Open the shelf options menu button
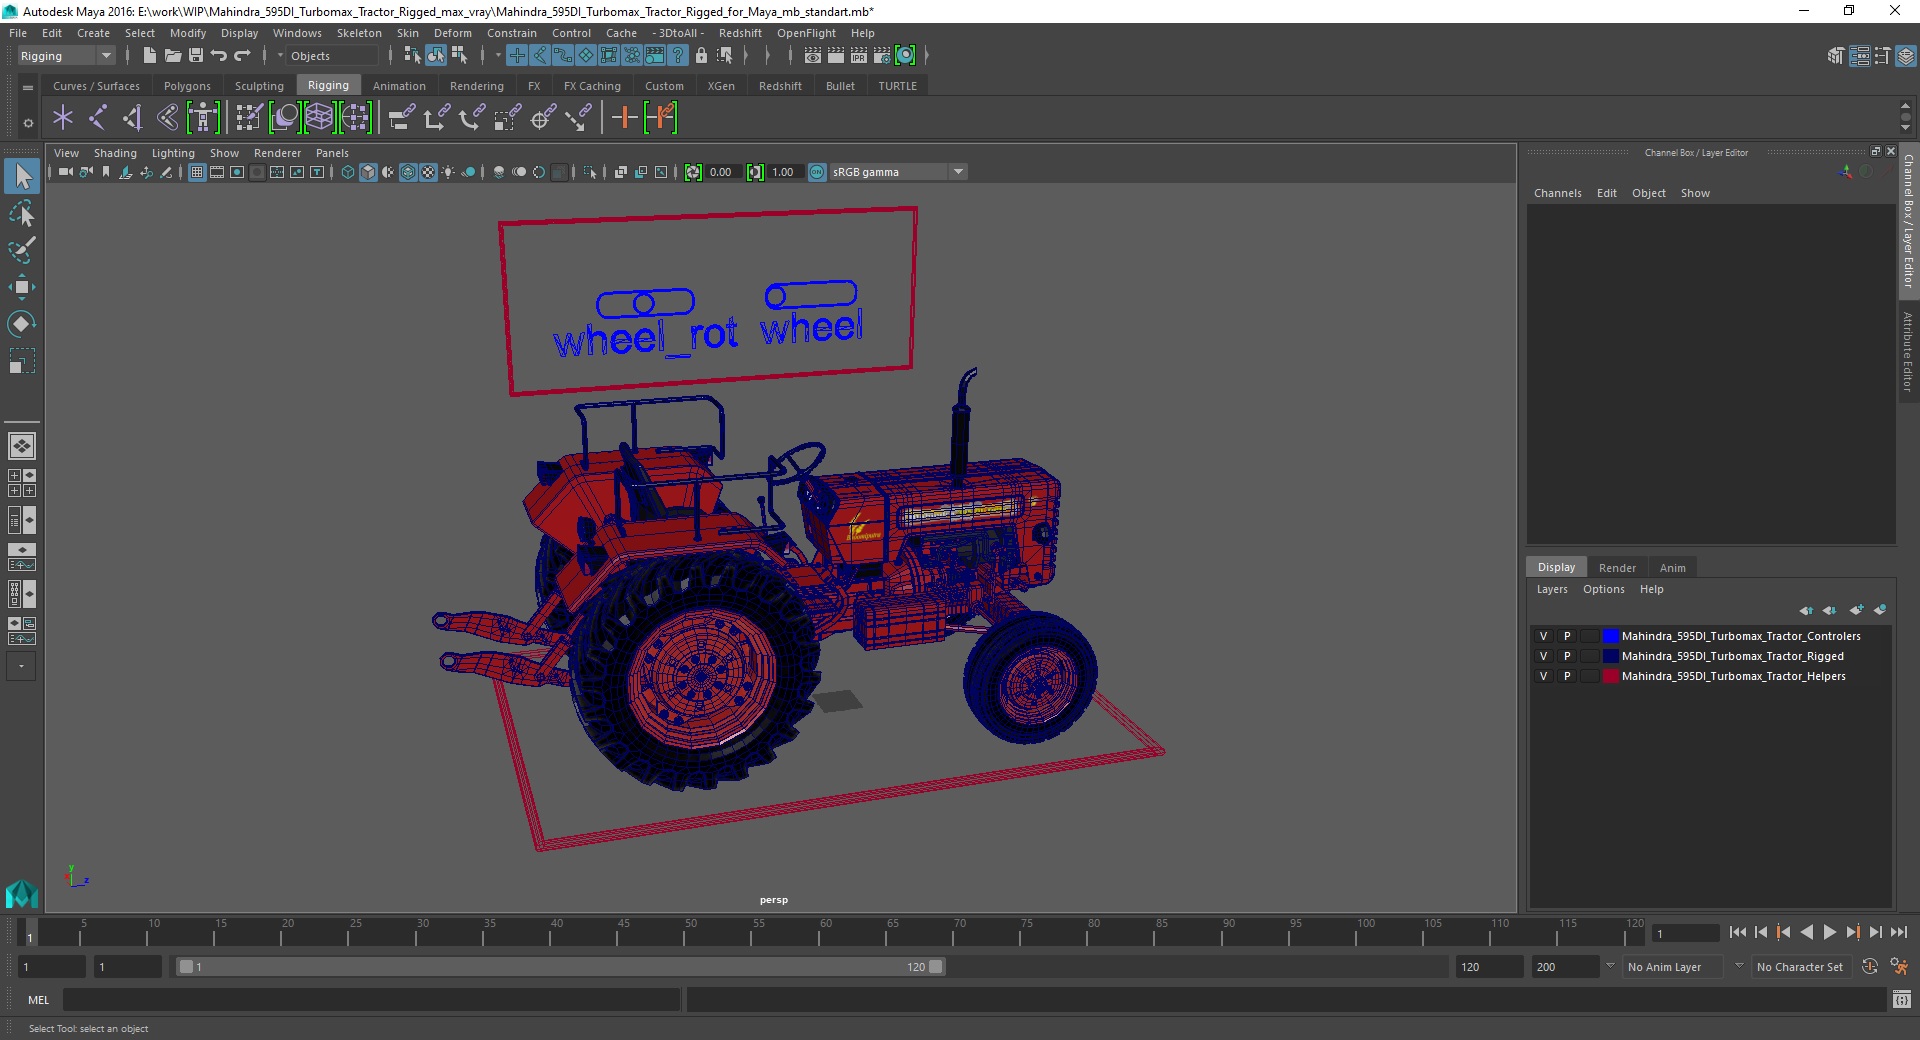The height and width of the screenshot is (1040, 1920). 28,124
